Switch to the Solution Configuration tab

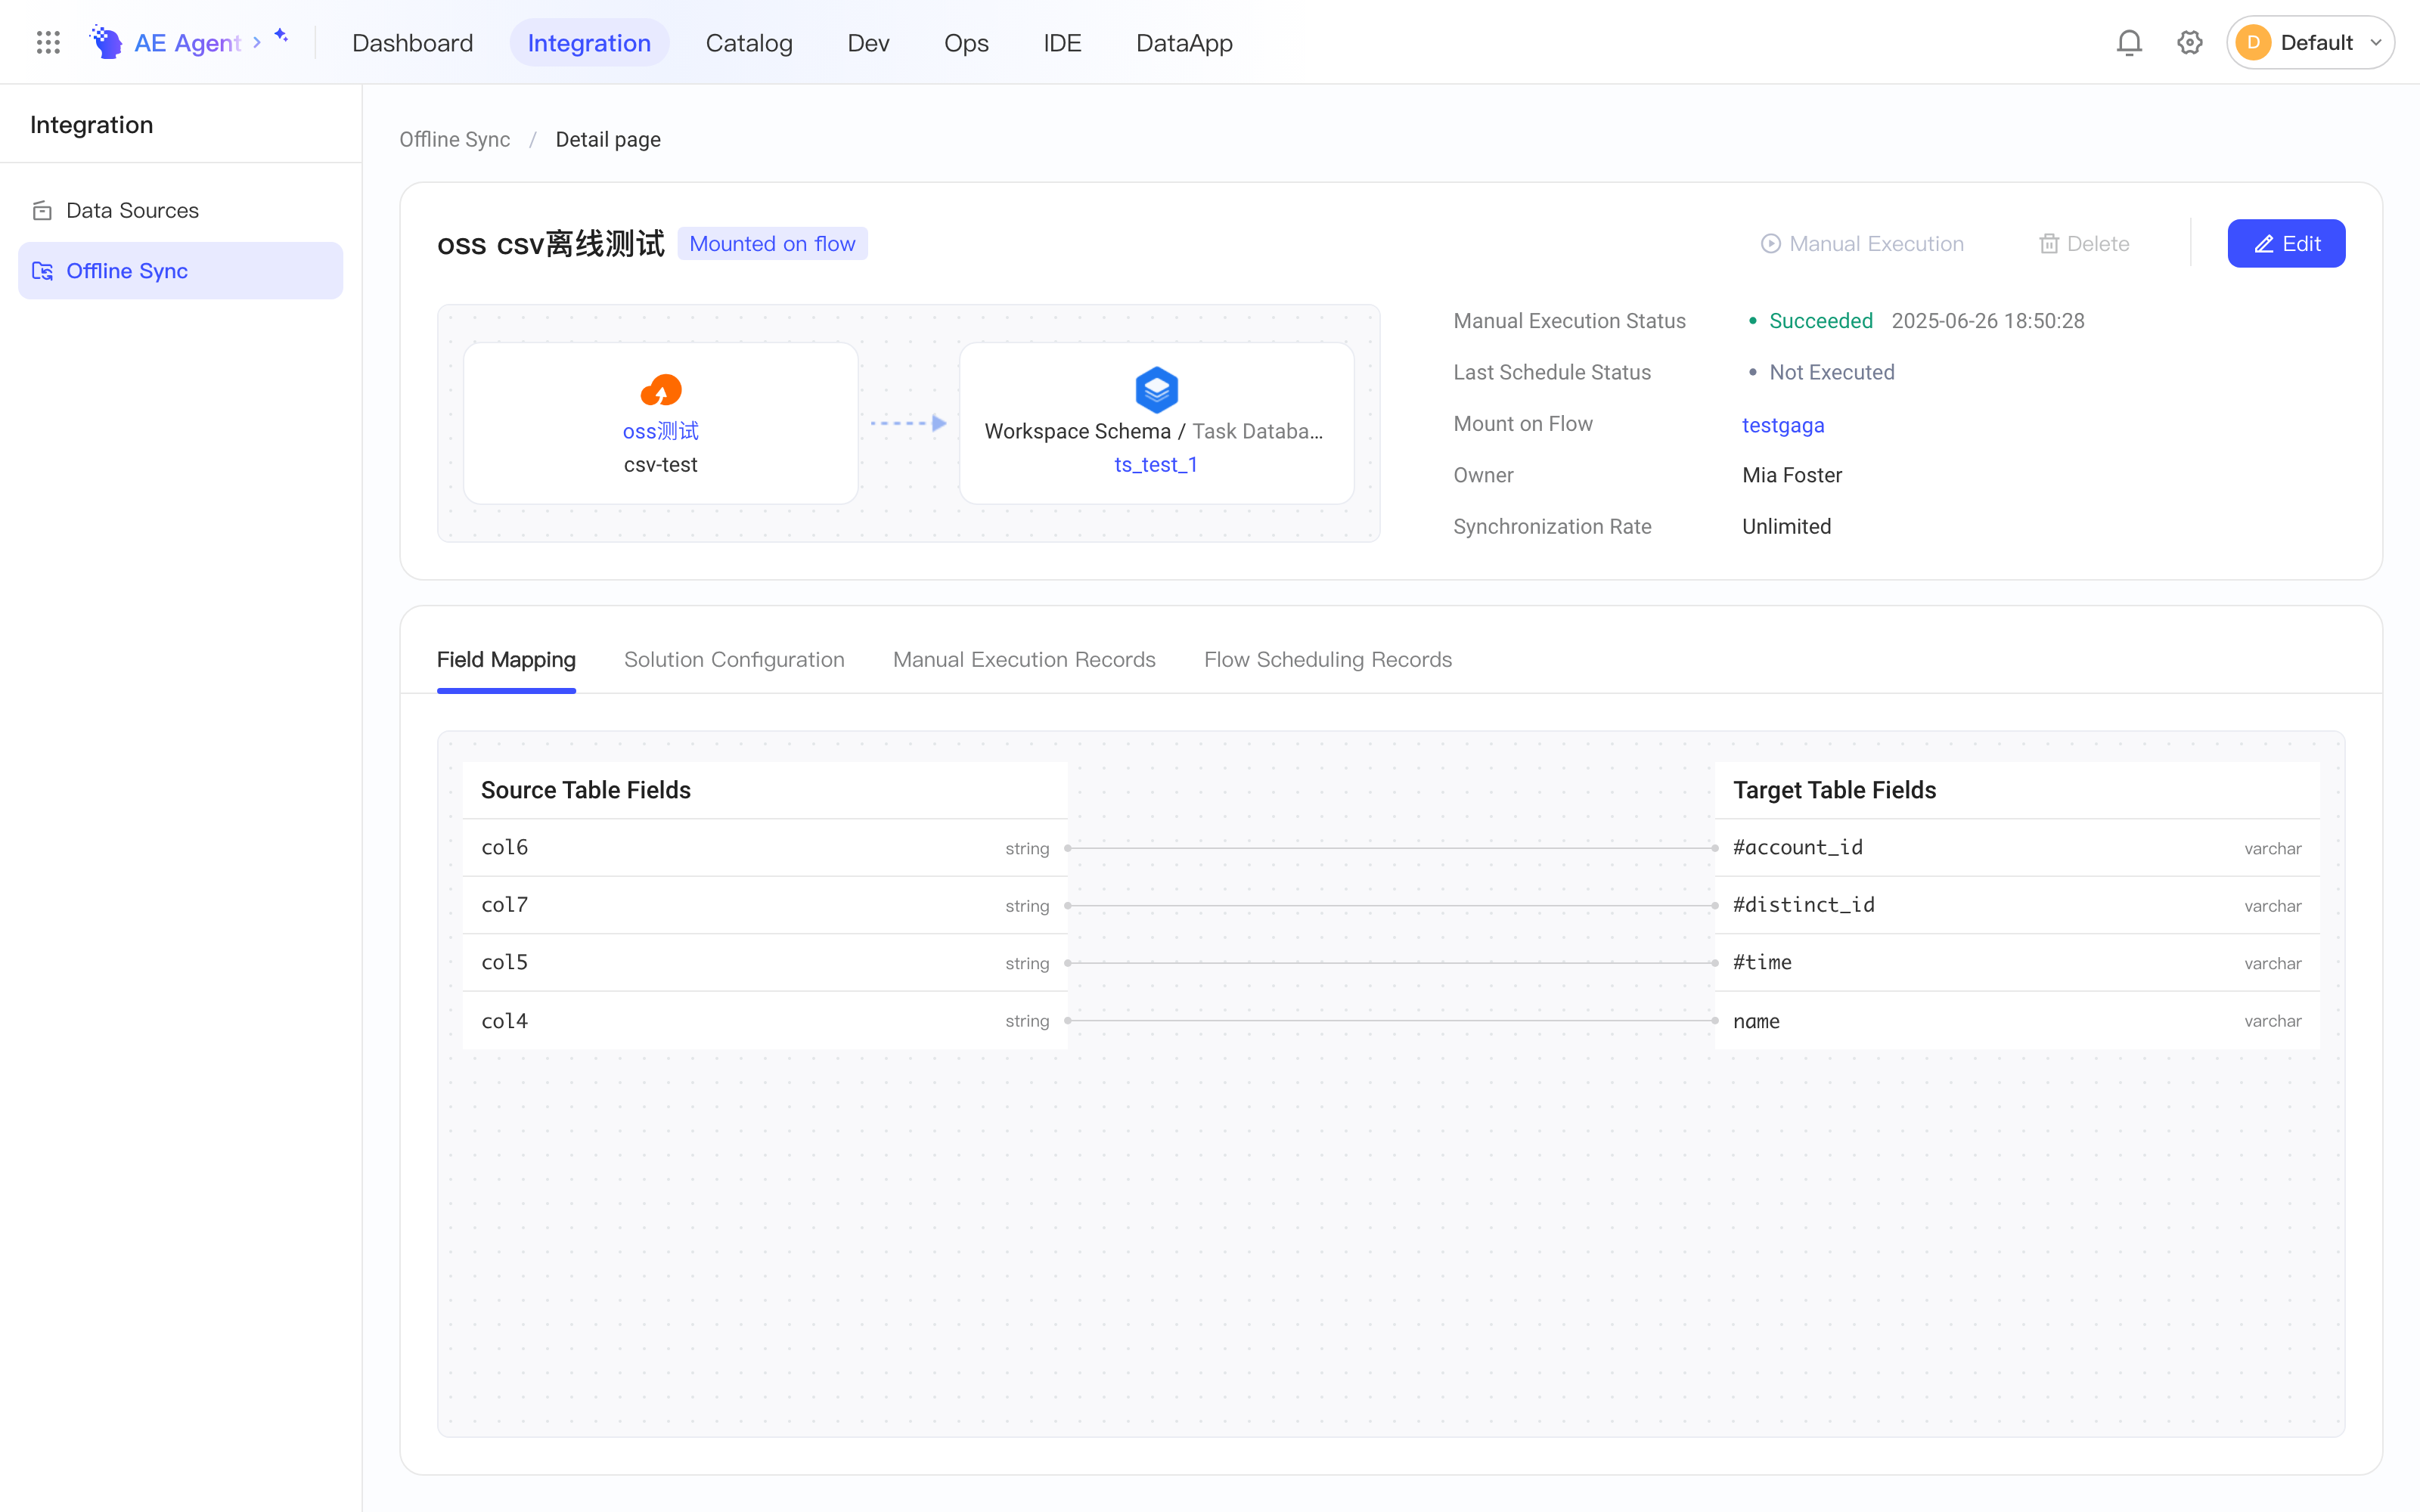pyautogui.click(x=734, y=659)
